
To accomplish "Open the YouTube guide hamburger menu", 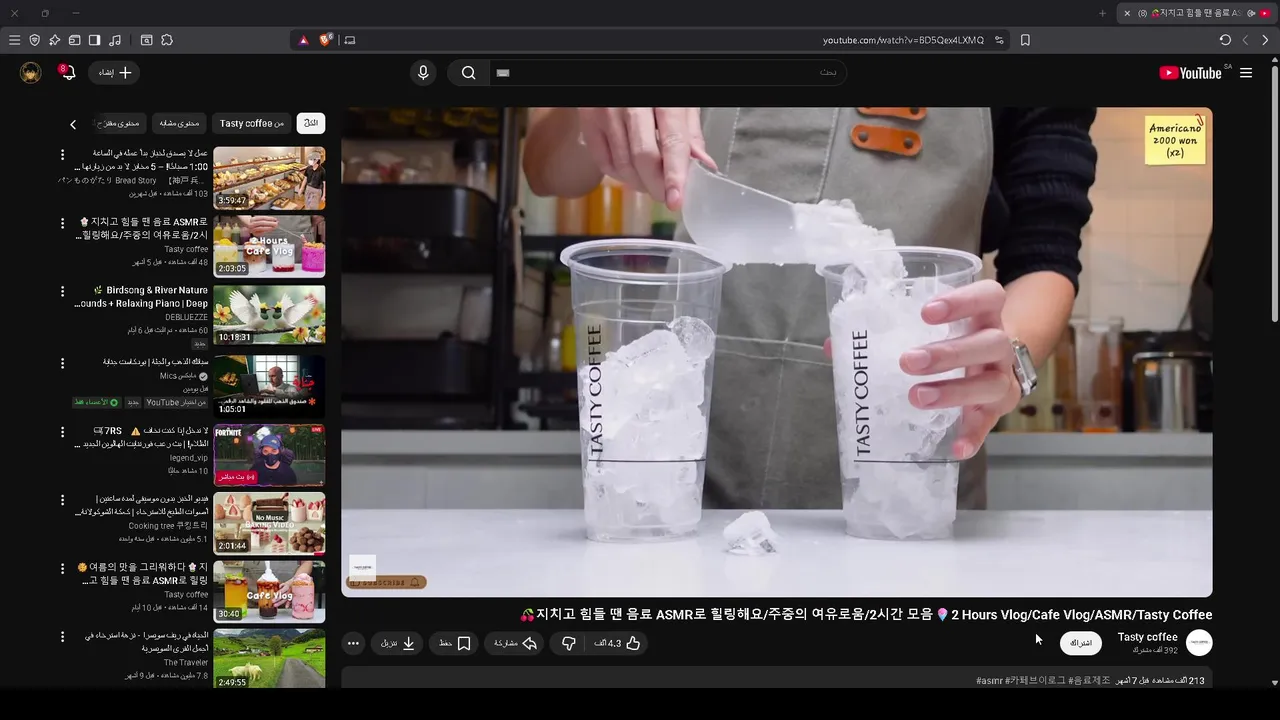I will point(1246,72).
